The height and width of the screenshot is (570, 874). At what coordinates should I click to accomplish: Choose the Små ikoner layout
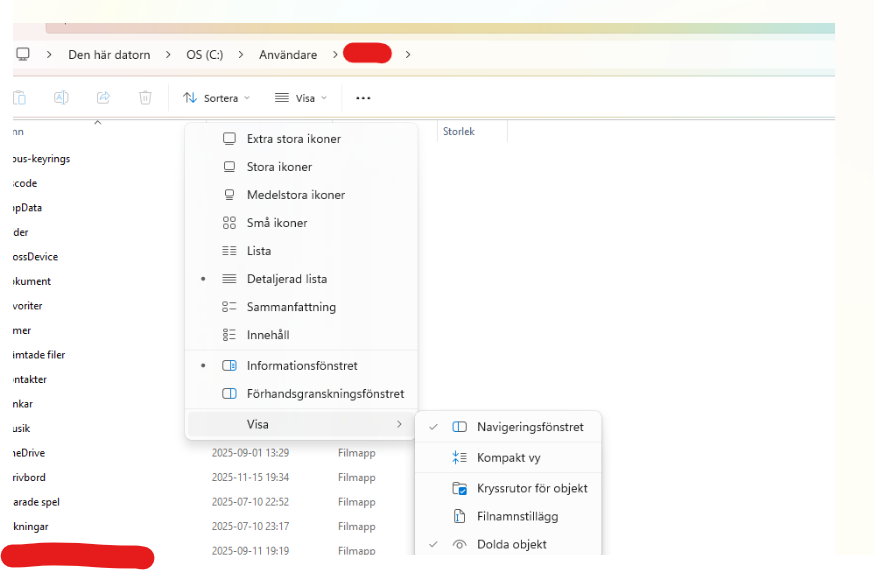[x=277, y=223]
